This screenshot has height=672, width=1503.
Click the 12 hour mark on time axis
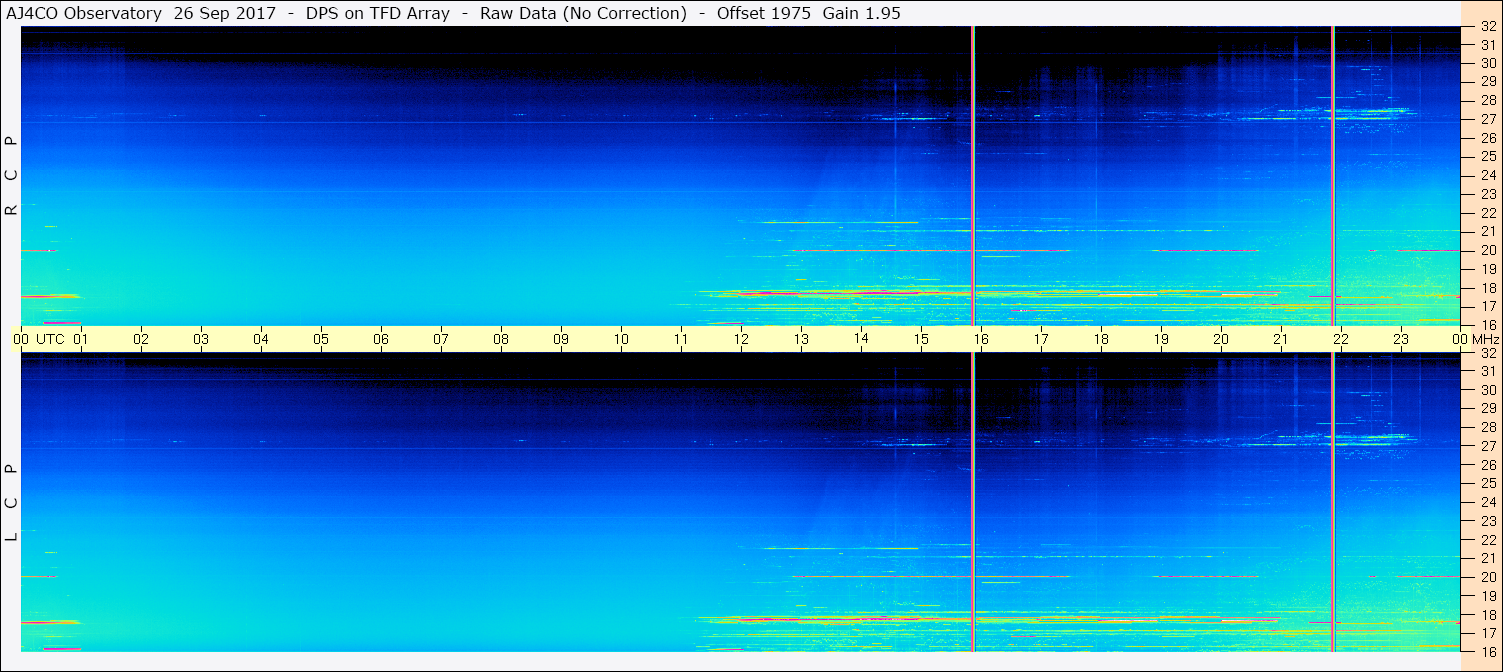741,339
